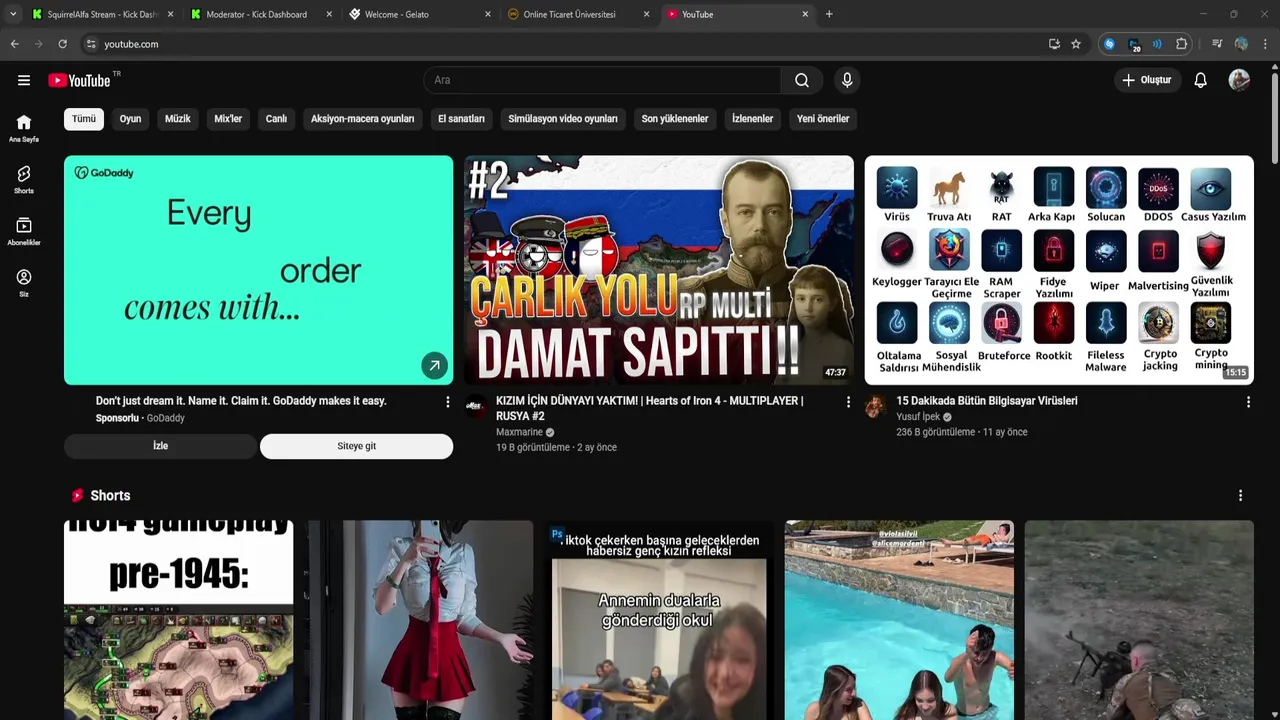Image resolution: width=1280 pixels, height=720 pixels.
Task: Open the Maxmarine channel name link
Action: tap(519, 432)
